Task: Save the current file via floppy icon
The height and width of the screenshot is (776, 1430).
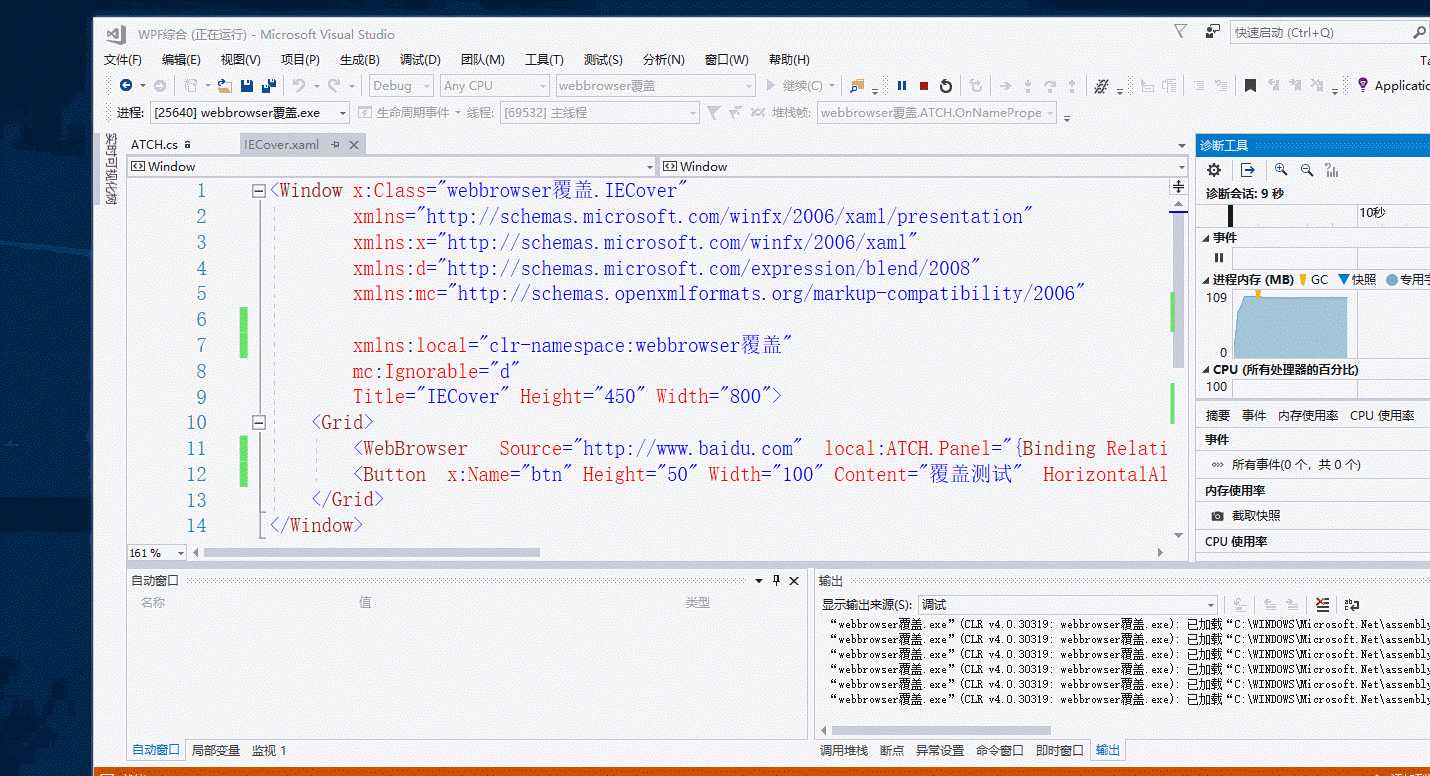Action: tap(247, 86)
